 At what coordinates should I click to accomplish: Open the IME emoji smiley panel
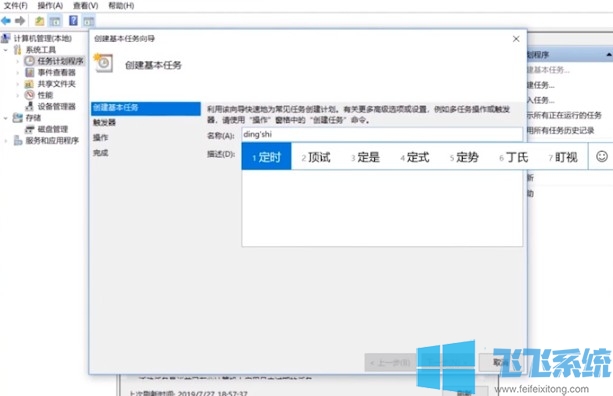click(x=602, y=156)
